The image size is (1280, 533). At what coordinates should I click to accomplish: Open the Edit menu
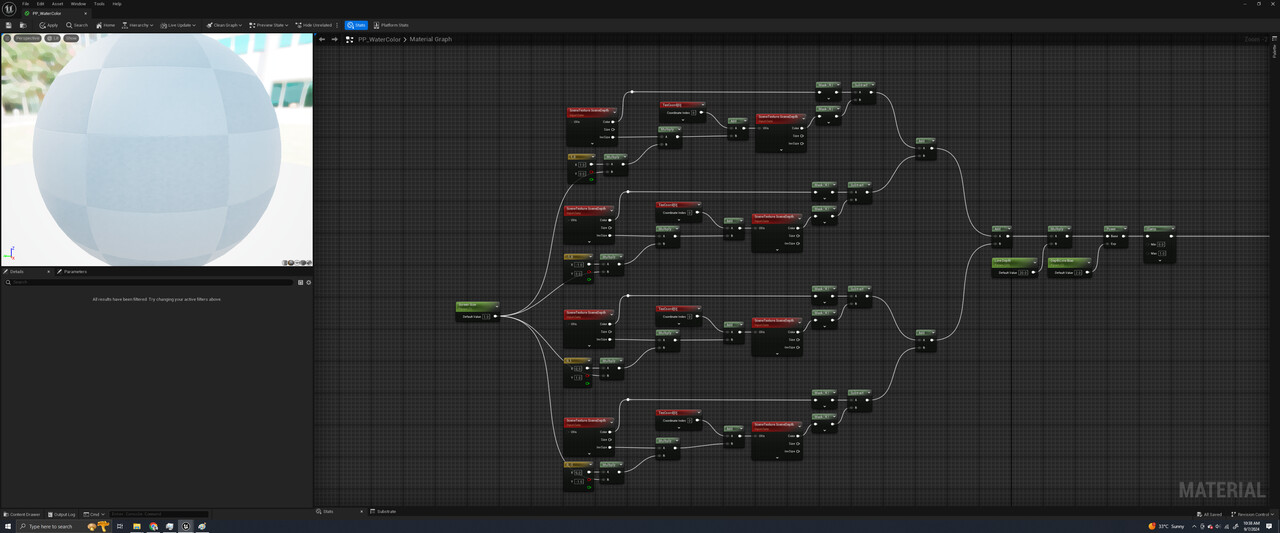click(x=40, y=4)
